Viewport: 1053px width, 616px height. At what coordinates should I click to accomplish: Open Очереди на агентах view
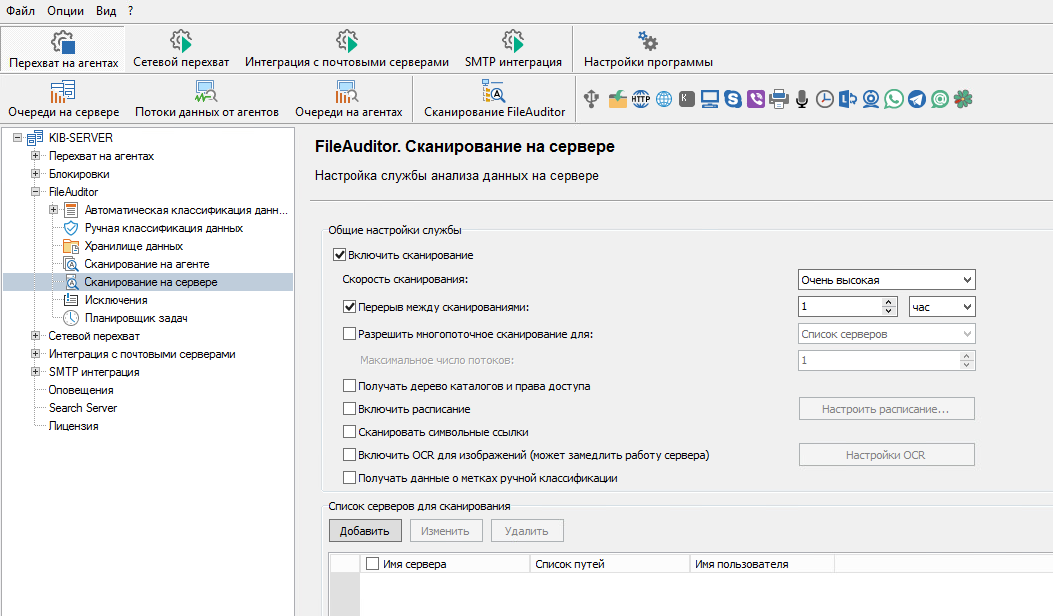point(349,99)
